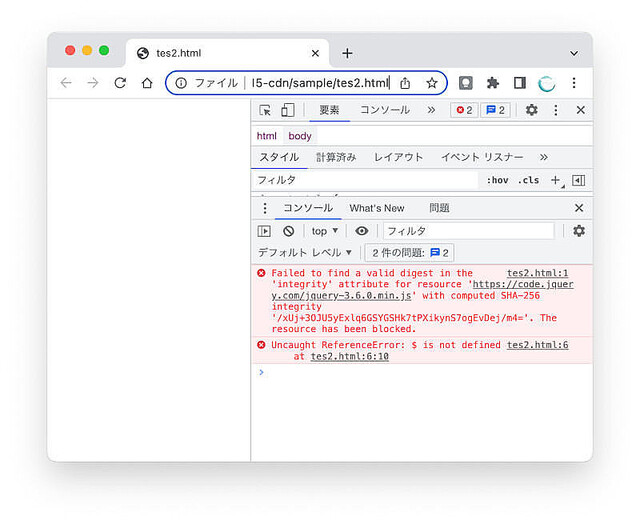Image resolution: width=640 pixels, height=524 pixels.
Task: Show more DevTools tabs chevron
Action: (431, 110)
